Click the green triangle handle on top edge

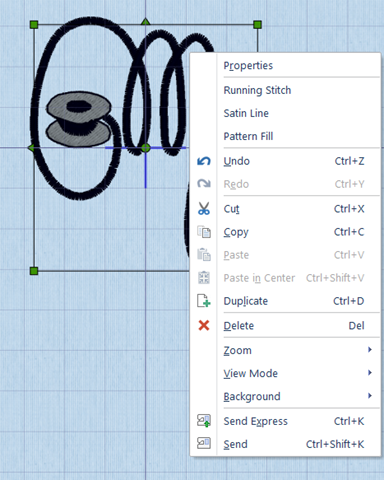click(145, 22)
